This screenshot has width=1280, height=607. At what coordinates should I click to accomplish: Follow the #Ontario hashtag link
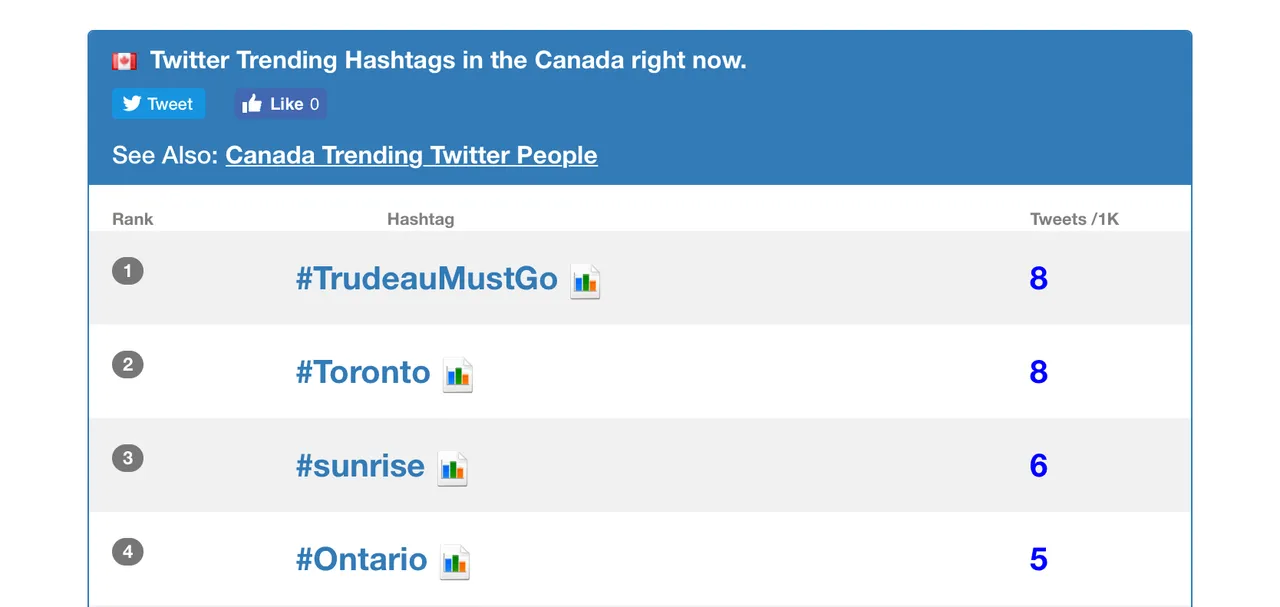361,559
